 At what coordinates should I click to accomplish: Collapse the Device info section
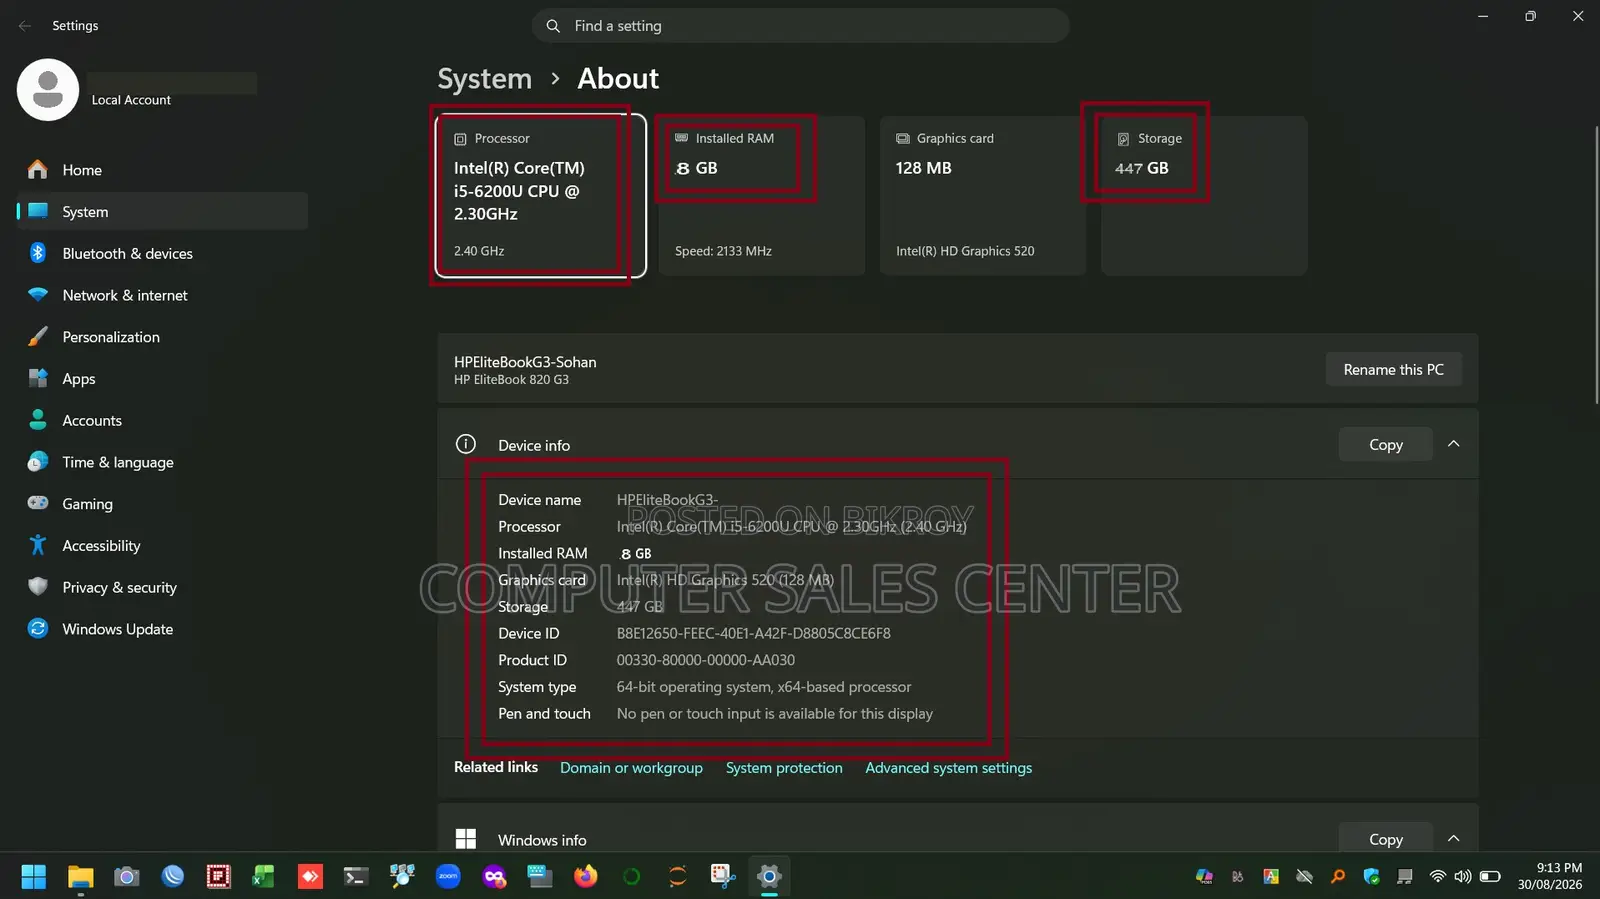point(1454,445)
